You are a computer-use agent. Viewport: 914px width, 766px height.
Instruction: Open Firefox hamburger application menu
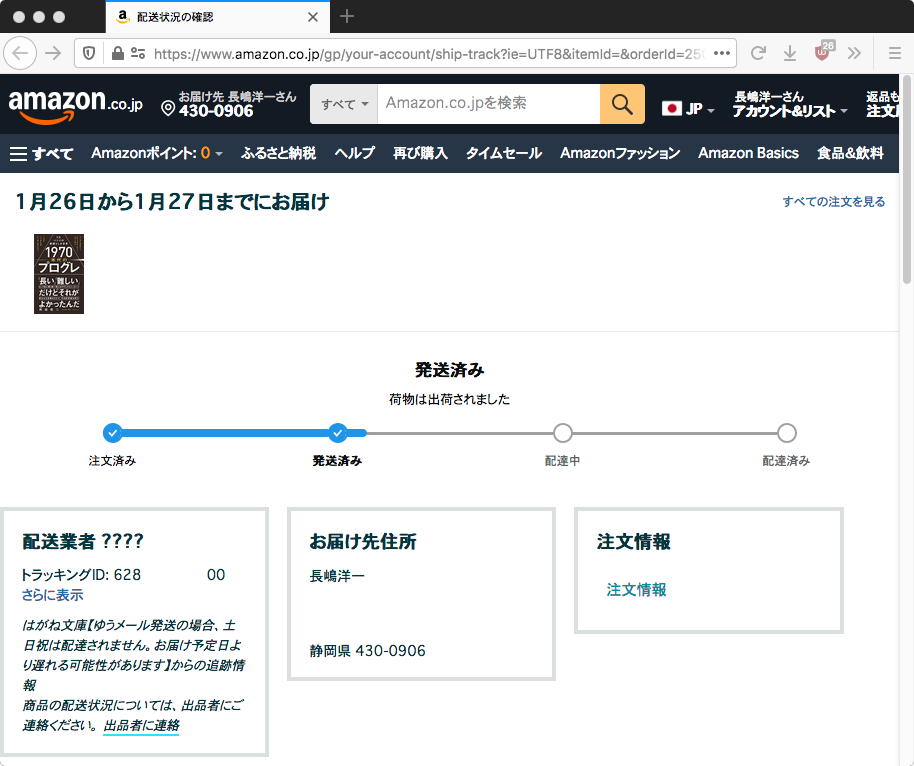(895, 54)
